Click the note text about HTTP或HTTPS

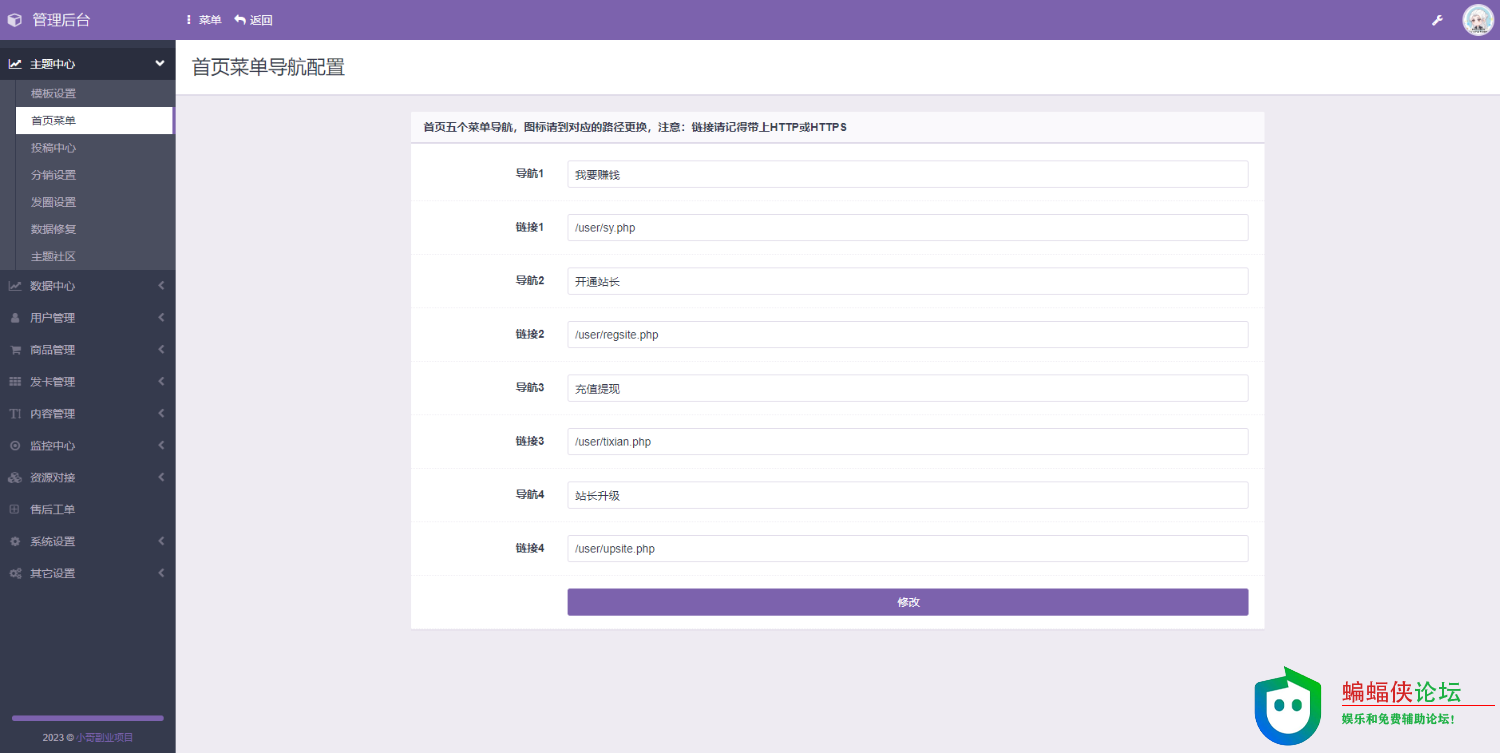click(x=635, y=127)
